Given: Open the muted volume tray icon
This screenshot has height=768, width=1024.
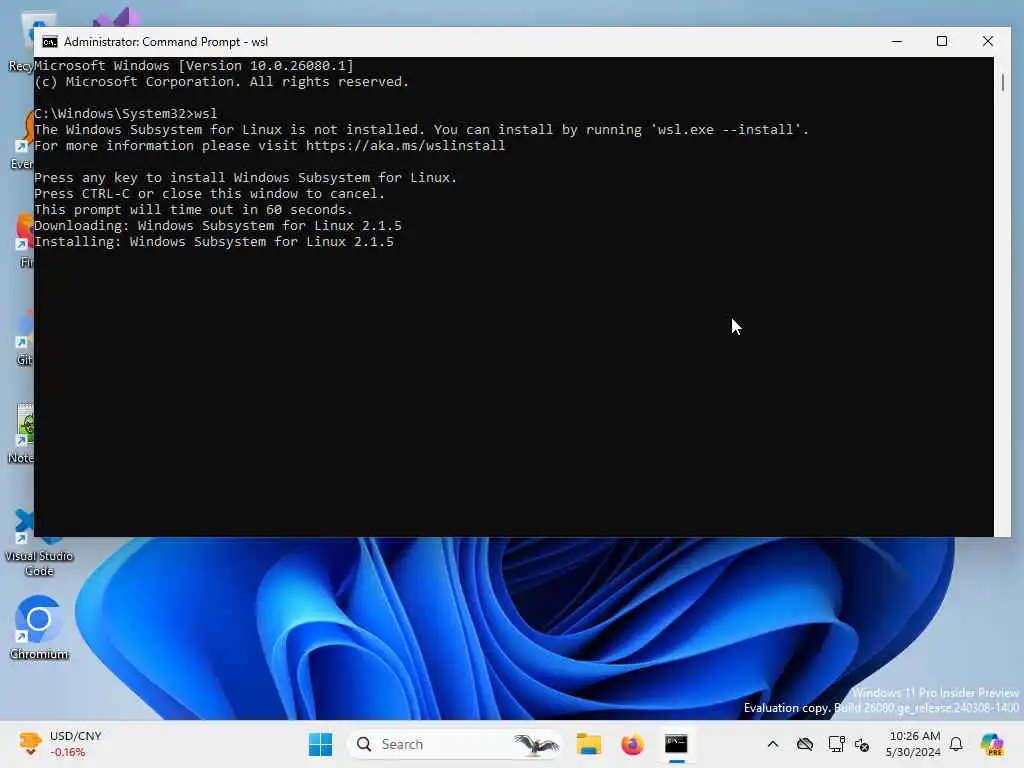Looking at the screenshot, I should click(x=862, y=744).
